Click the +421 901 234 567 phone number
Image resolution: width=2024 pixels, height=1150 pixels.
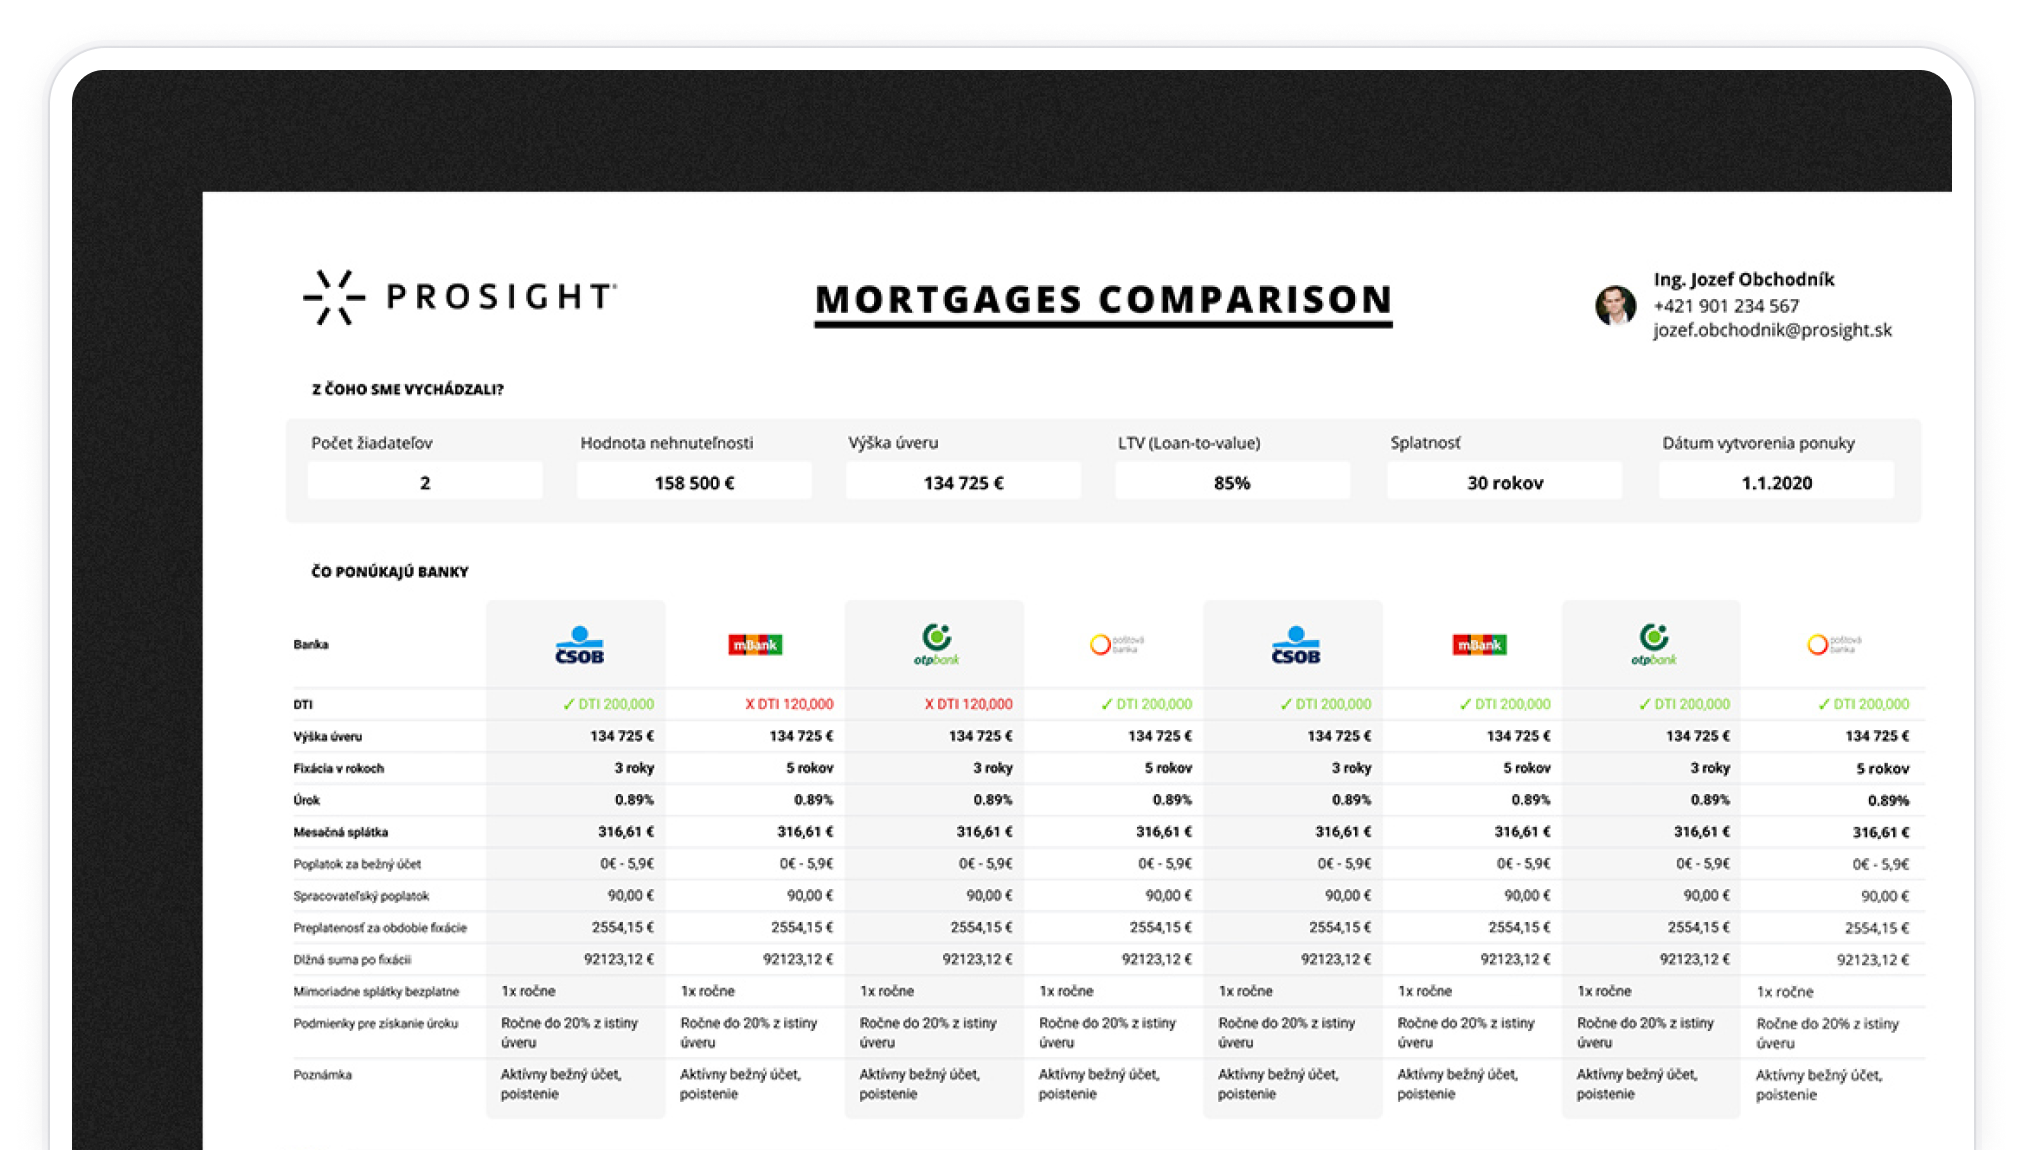[1725, 306]
